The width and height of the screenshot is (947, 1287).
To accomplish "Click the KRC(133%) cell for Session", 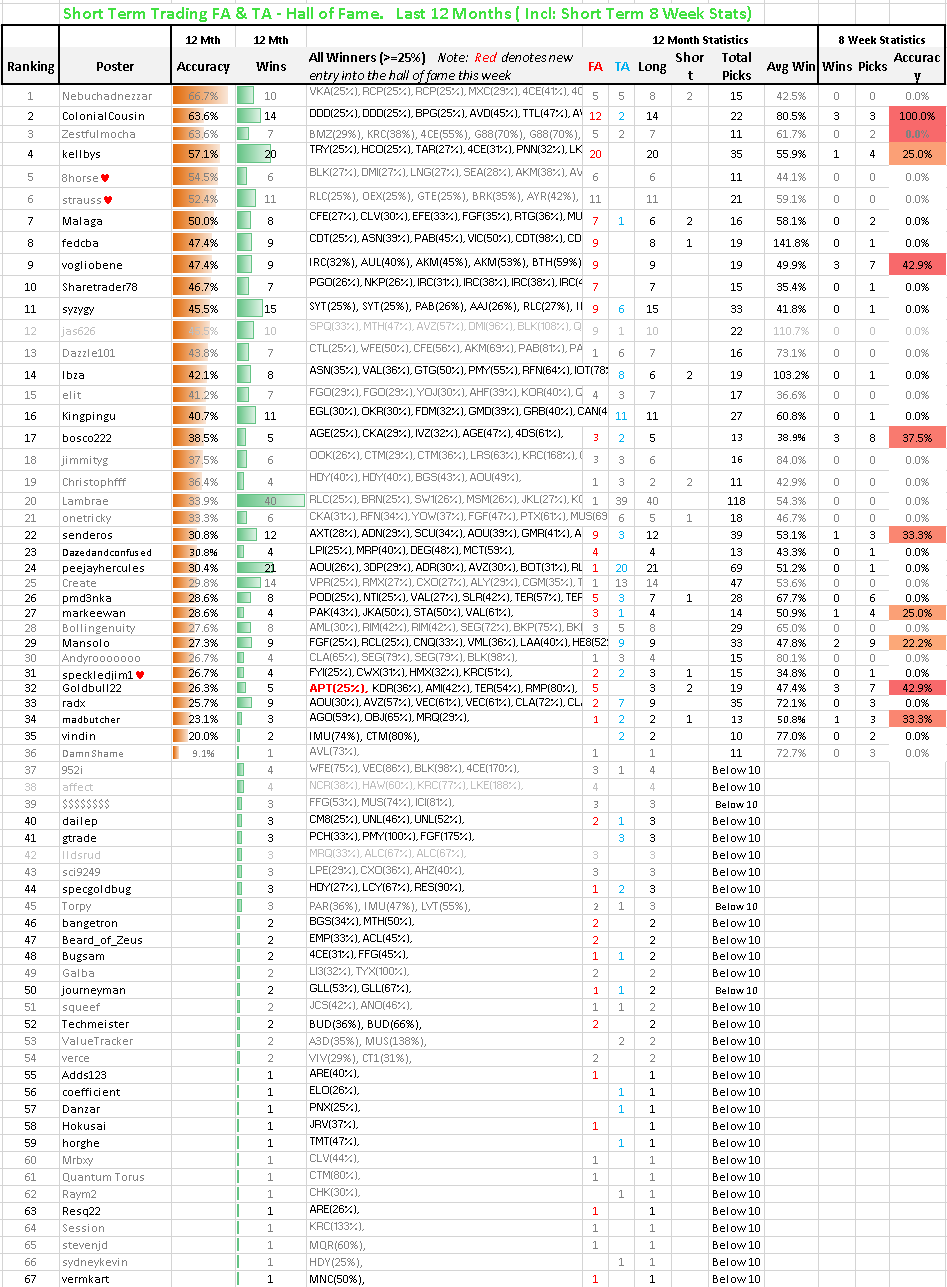I will point(446,1228).
